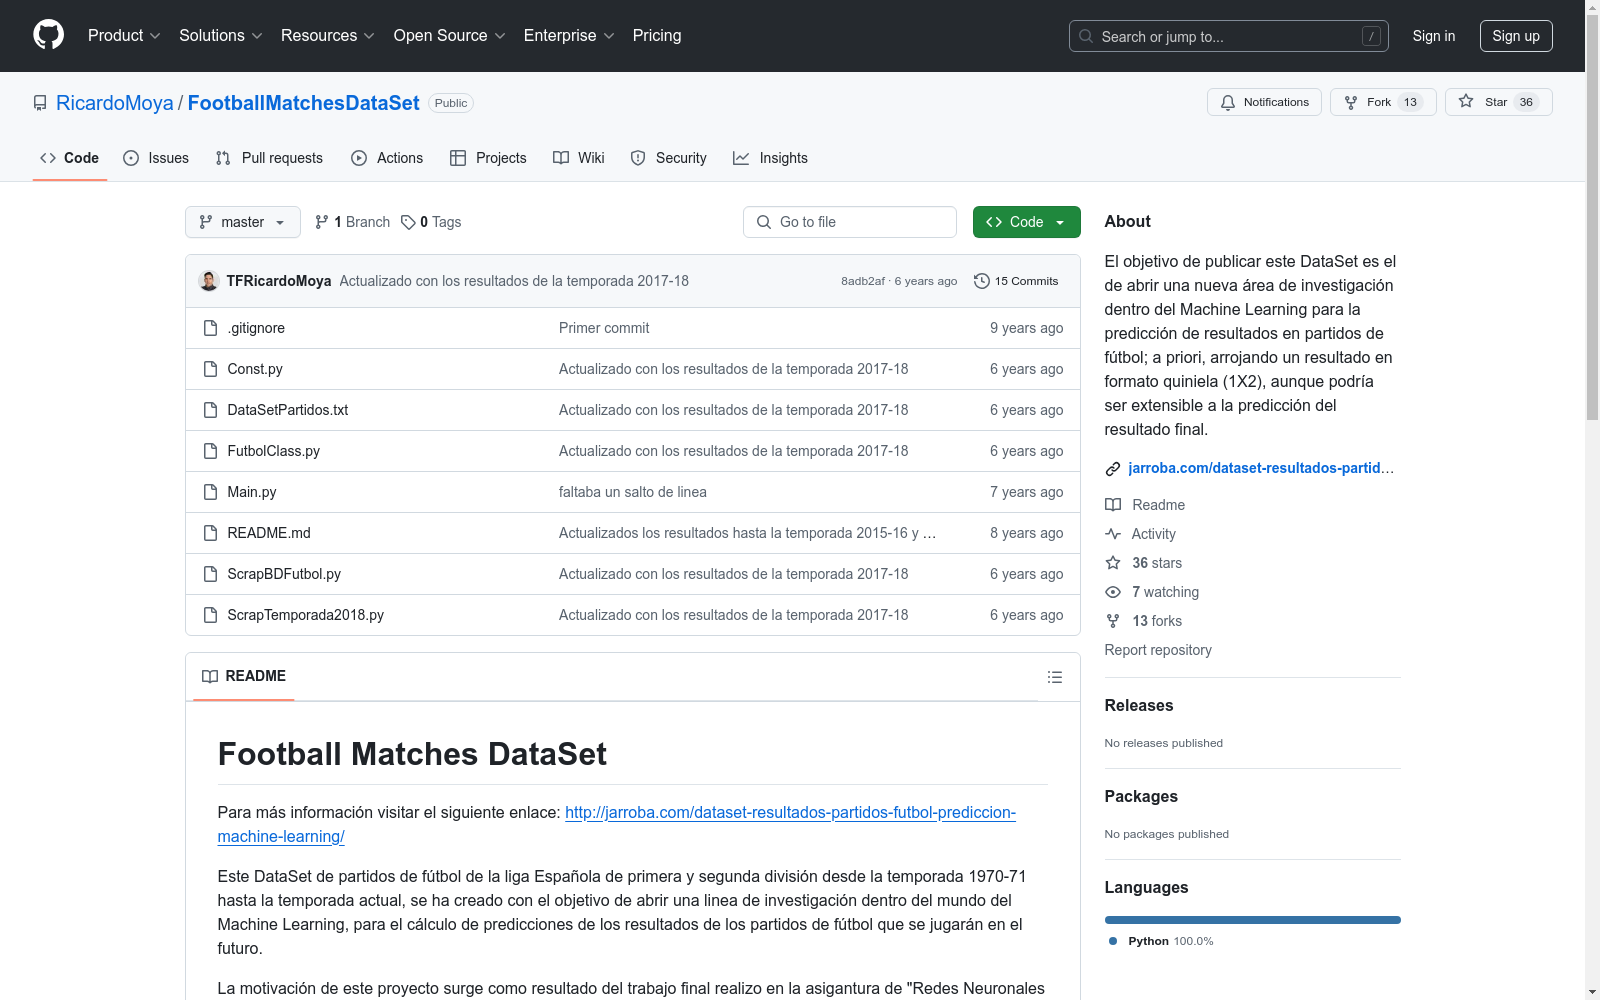The height and width of the screenshot is (1000, 1600).
Task: Click the star icon beside 36 stars
Action: pyautogui.click(x=1113, y=563)
